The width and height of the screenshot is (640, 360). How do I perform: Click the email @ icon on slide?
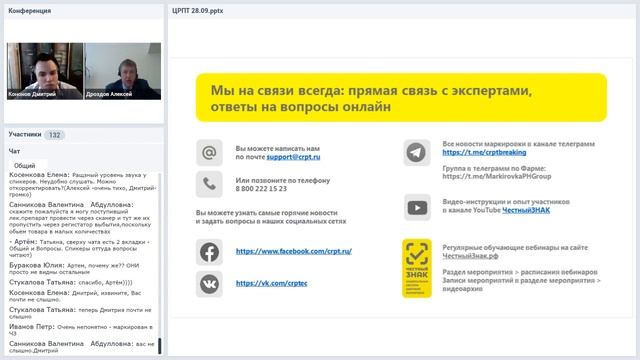coord(209,153)
